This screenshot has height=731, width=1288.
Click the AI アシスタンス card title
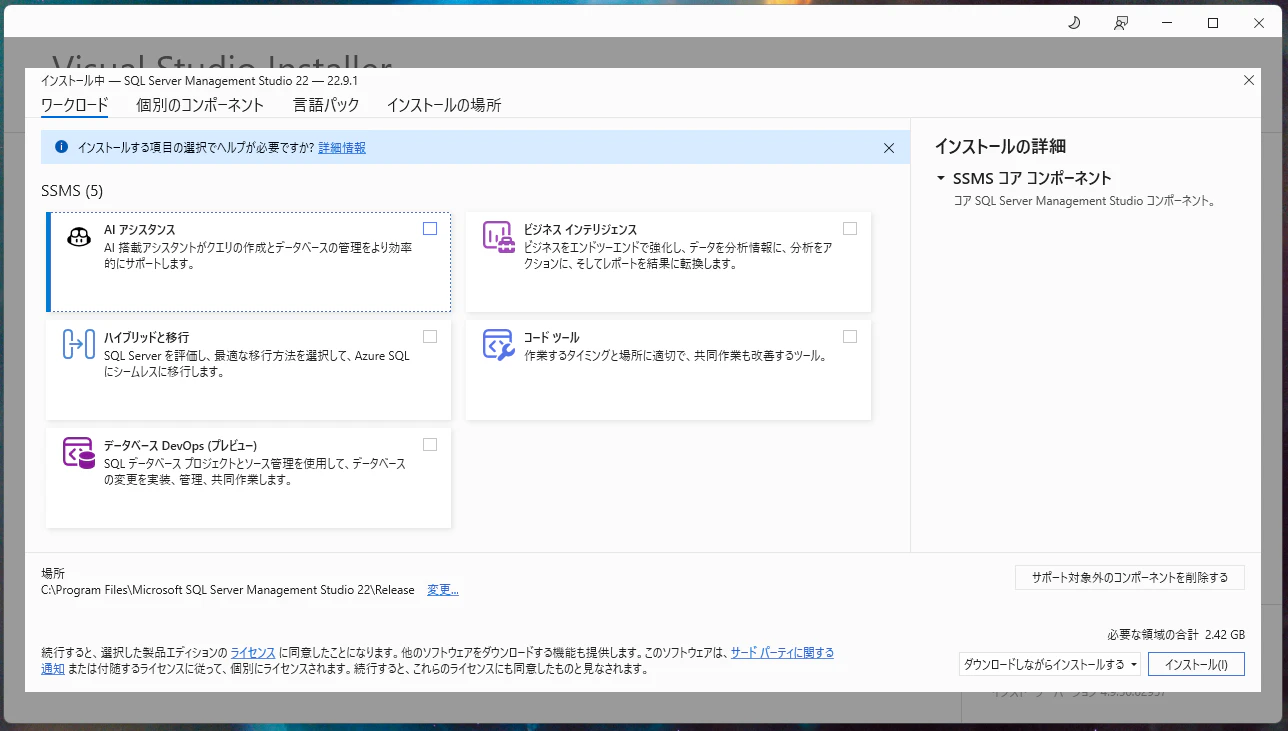[140, 229]
